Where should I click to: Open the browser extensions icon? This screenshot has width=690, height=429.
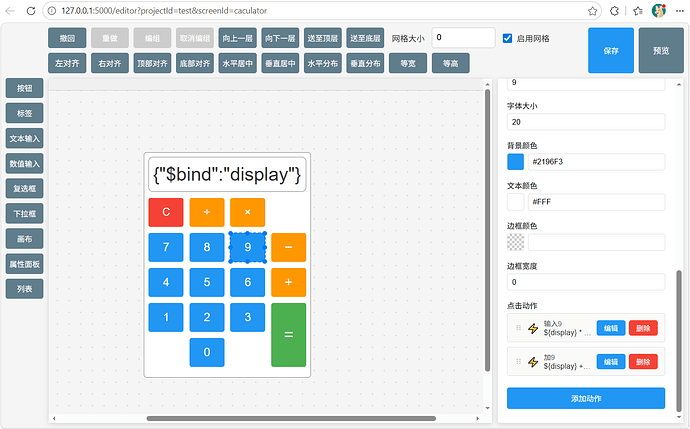tap(614, 11)
